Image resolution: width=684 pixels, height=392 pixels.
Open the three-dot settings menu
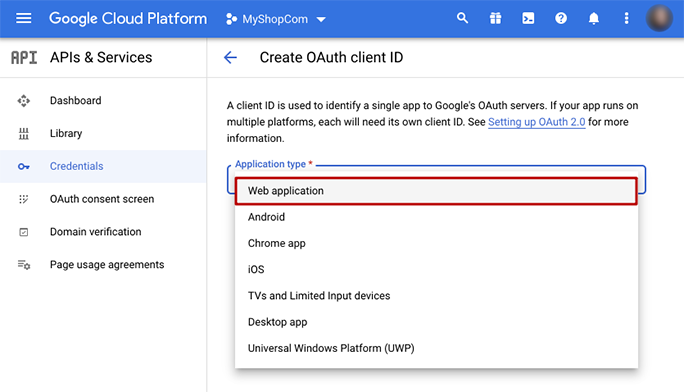click(x=626, y=18)
